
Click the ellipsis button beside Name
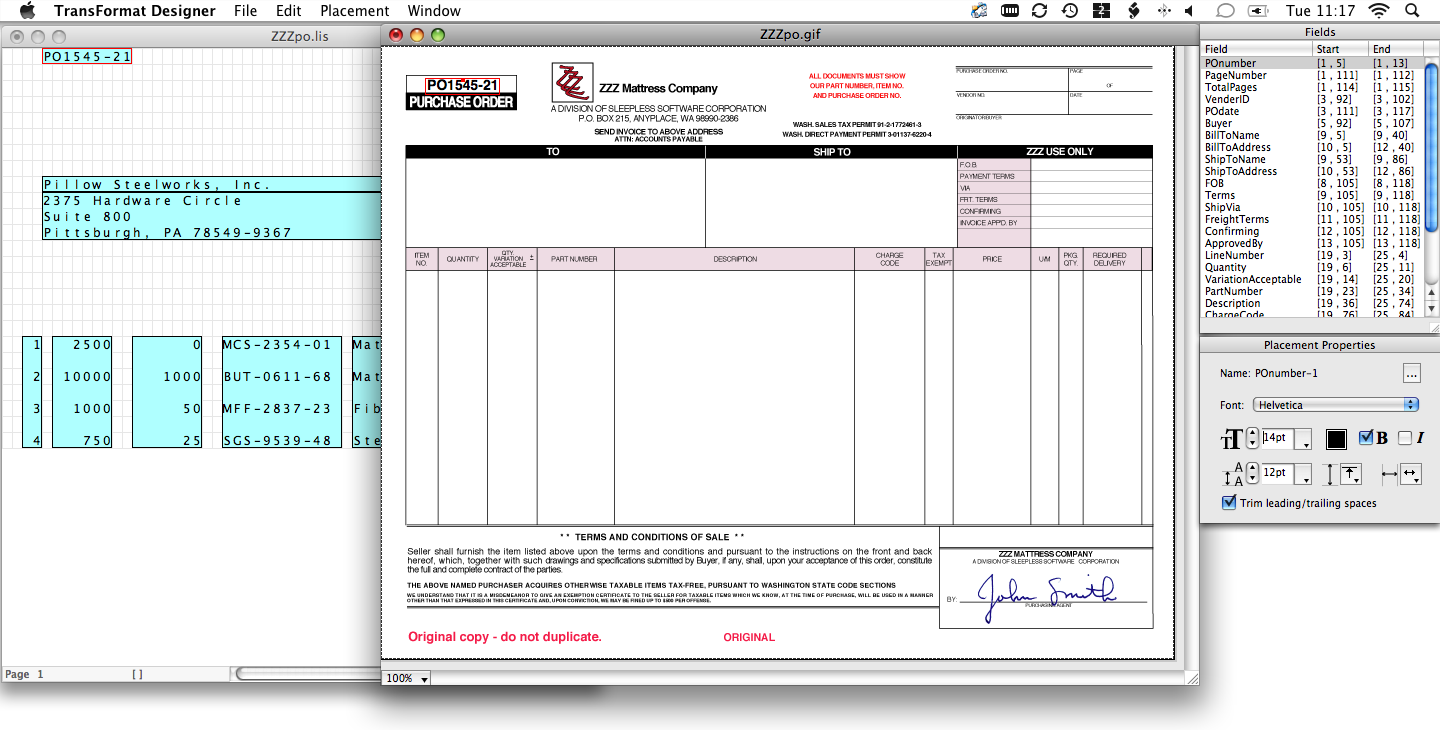(1411, 373)
